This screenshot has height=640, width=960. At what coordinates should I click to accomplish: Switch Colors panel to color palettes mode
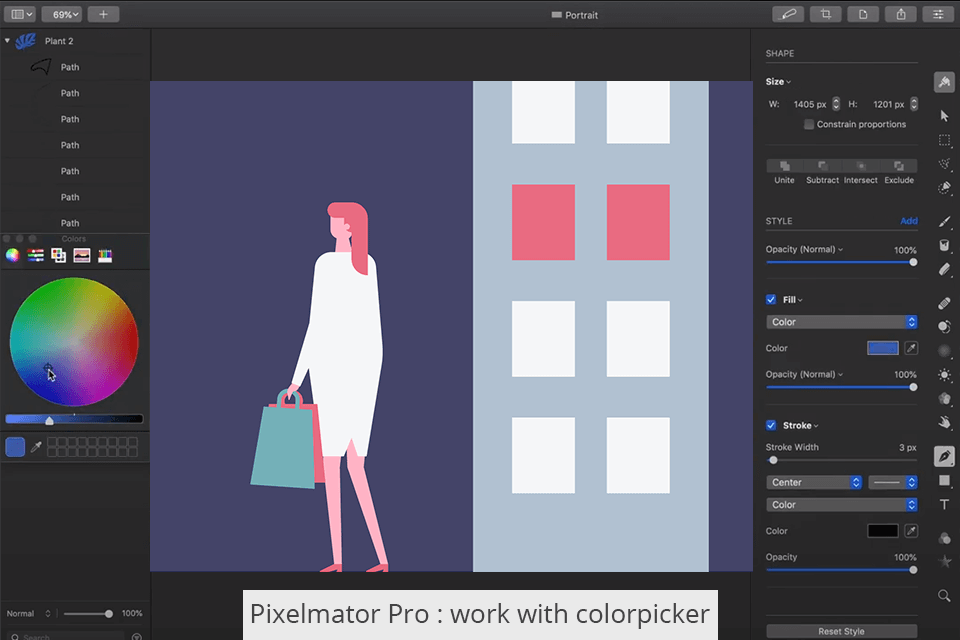[x=59, y=255]
